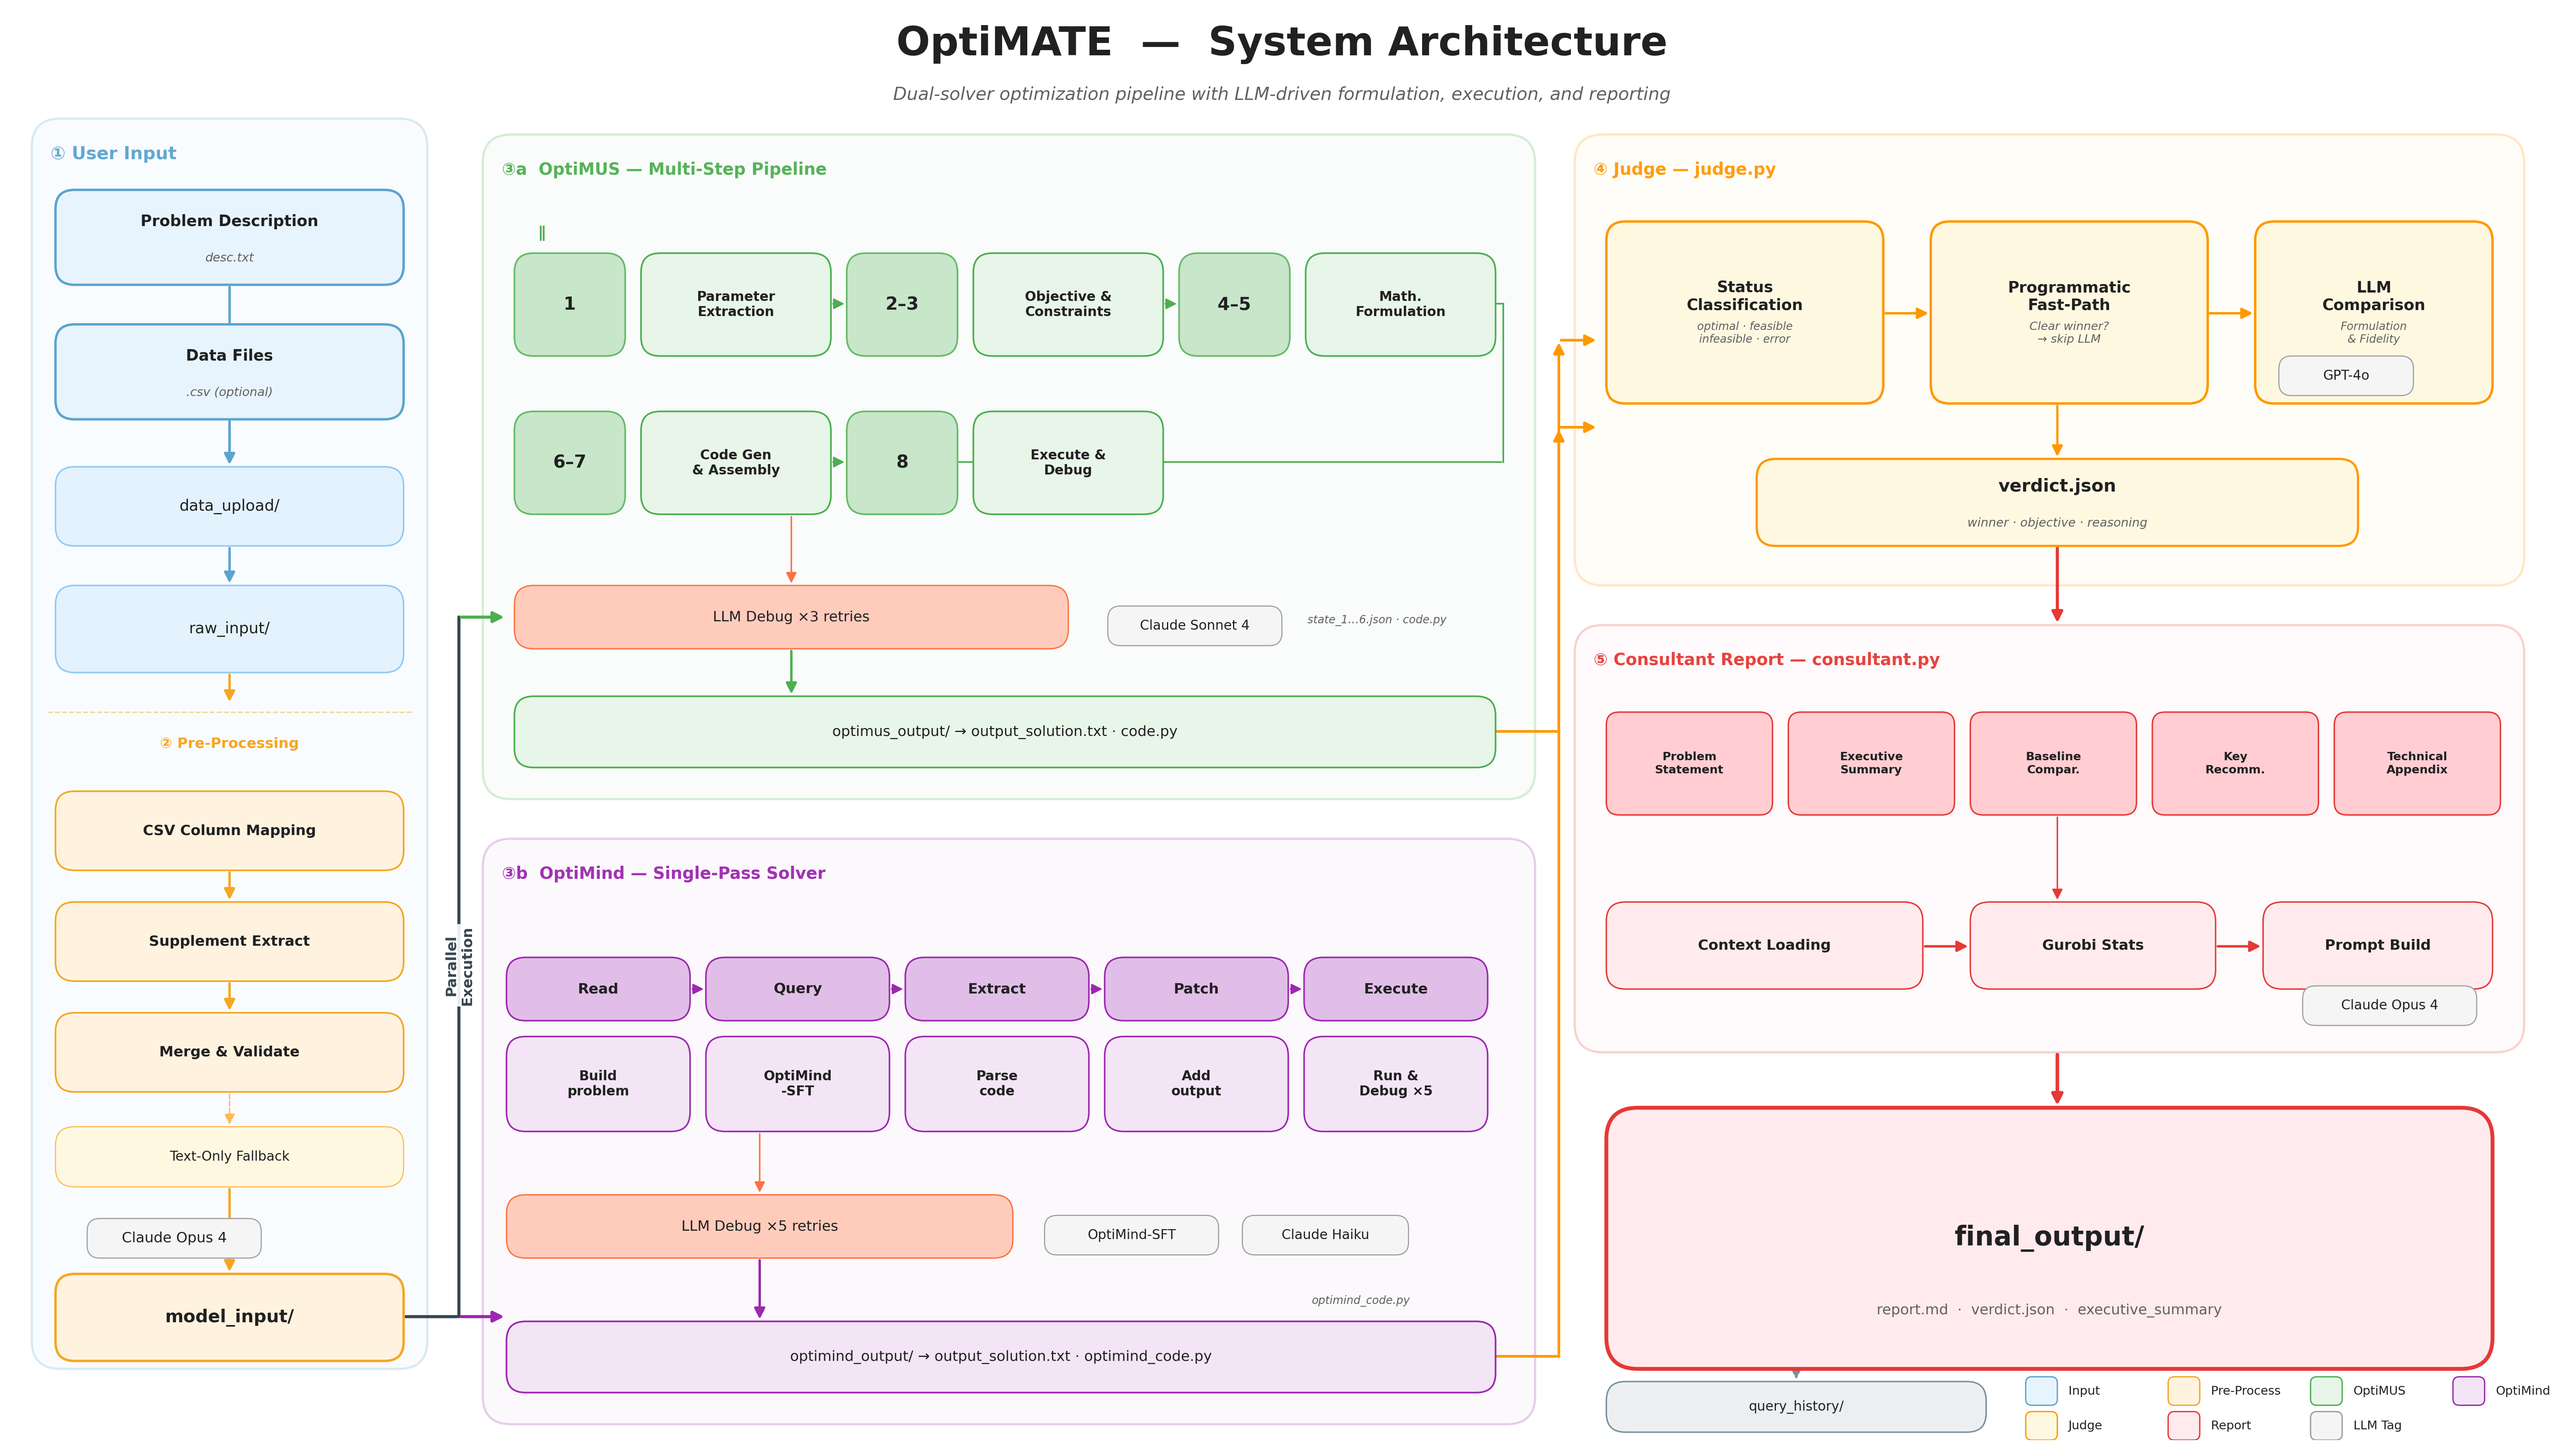Click the step 4–5 box
This screenshot has height=1456, width=2566.
(1234, 304)
